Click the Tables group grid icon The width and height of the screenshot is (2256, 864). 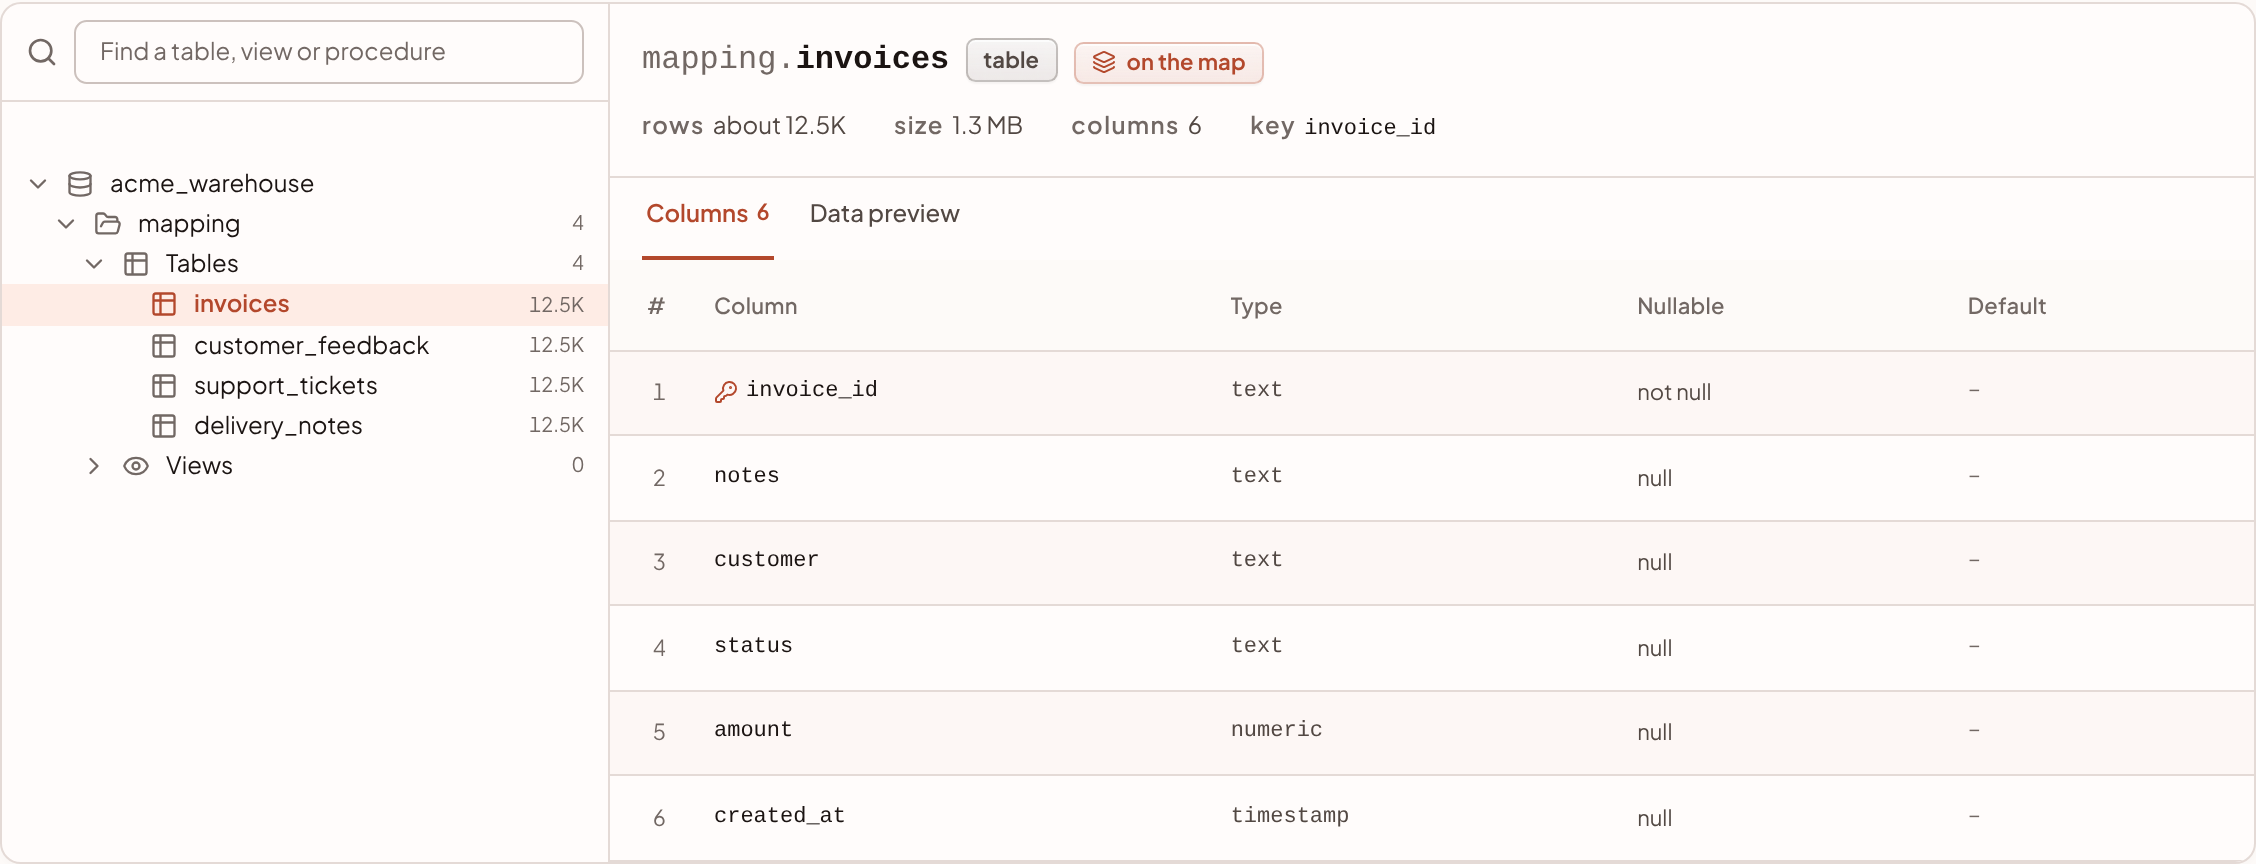pyautogui.click(x=136, y=264)
